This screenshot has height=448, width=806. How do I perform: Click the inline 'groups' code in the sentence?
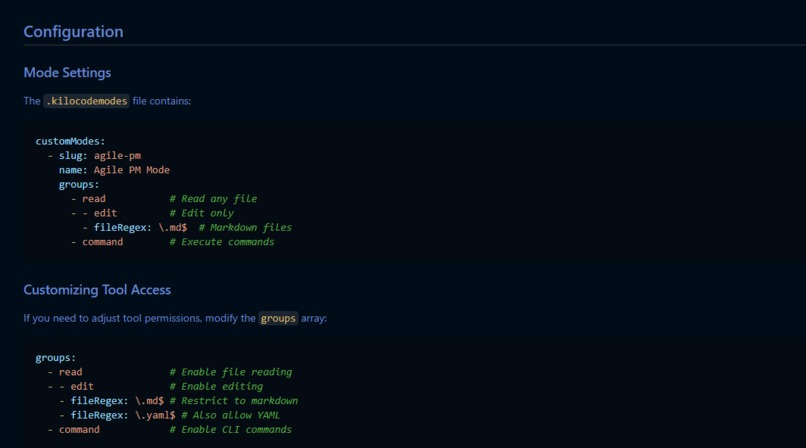278,319
